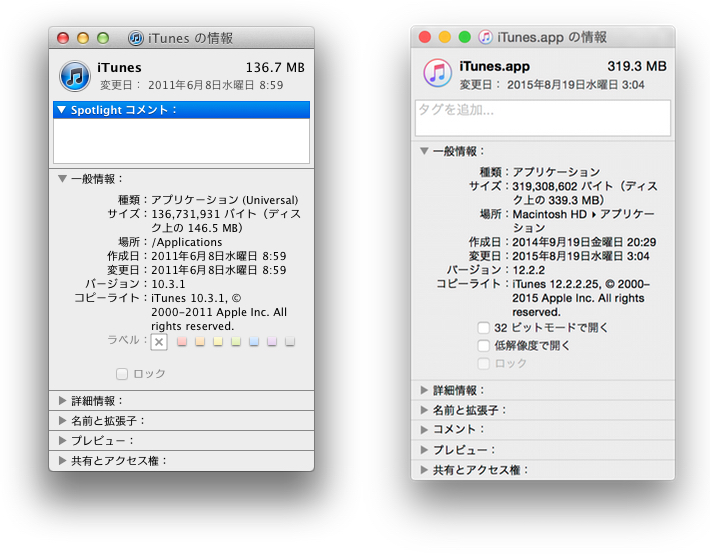Expand 詳細情報 in the iTunes window

pos(62,400)
